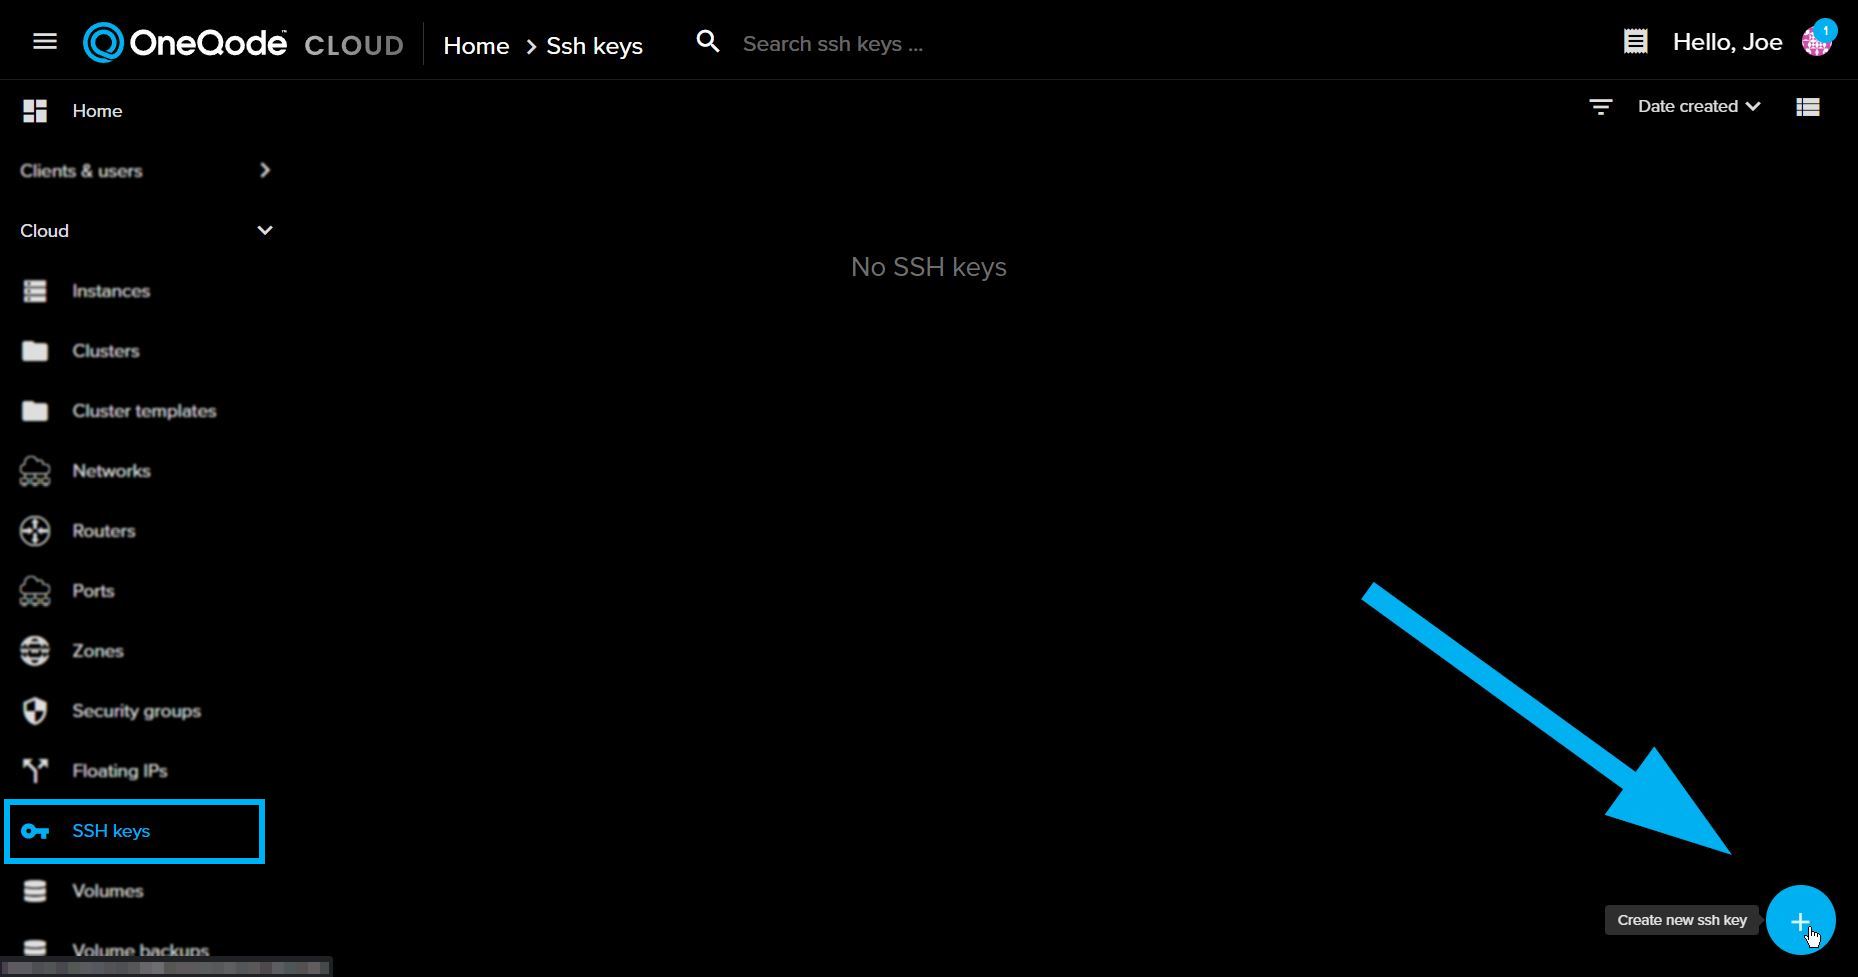Open the Date created sort dropdown
The image size is (1858, 977).
click(1697, 106)
